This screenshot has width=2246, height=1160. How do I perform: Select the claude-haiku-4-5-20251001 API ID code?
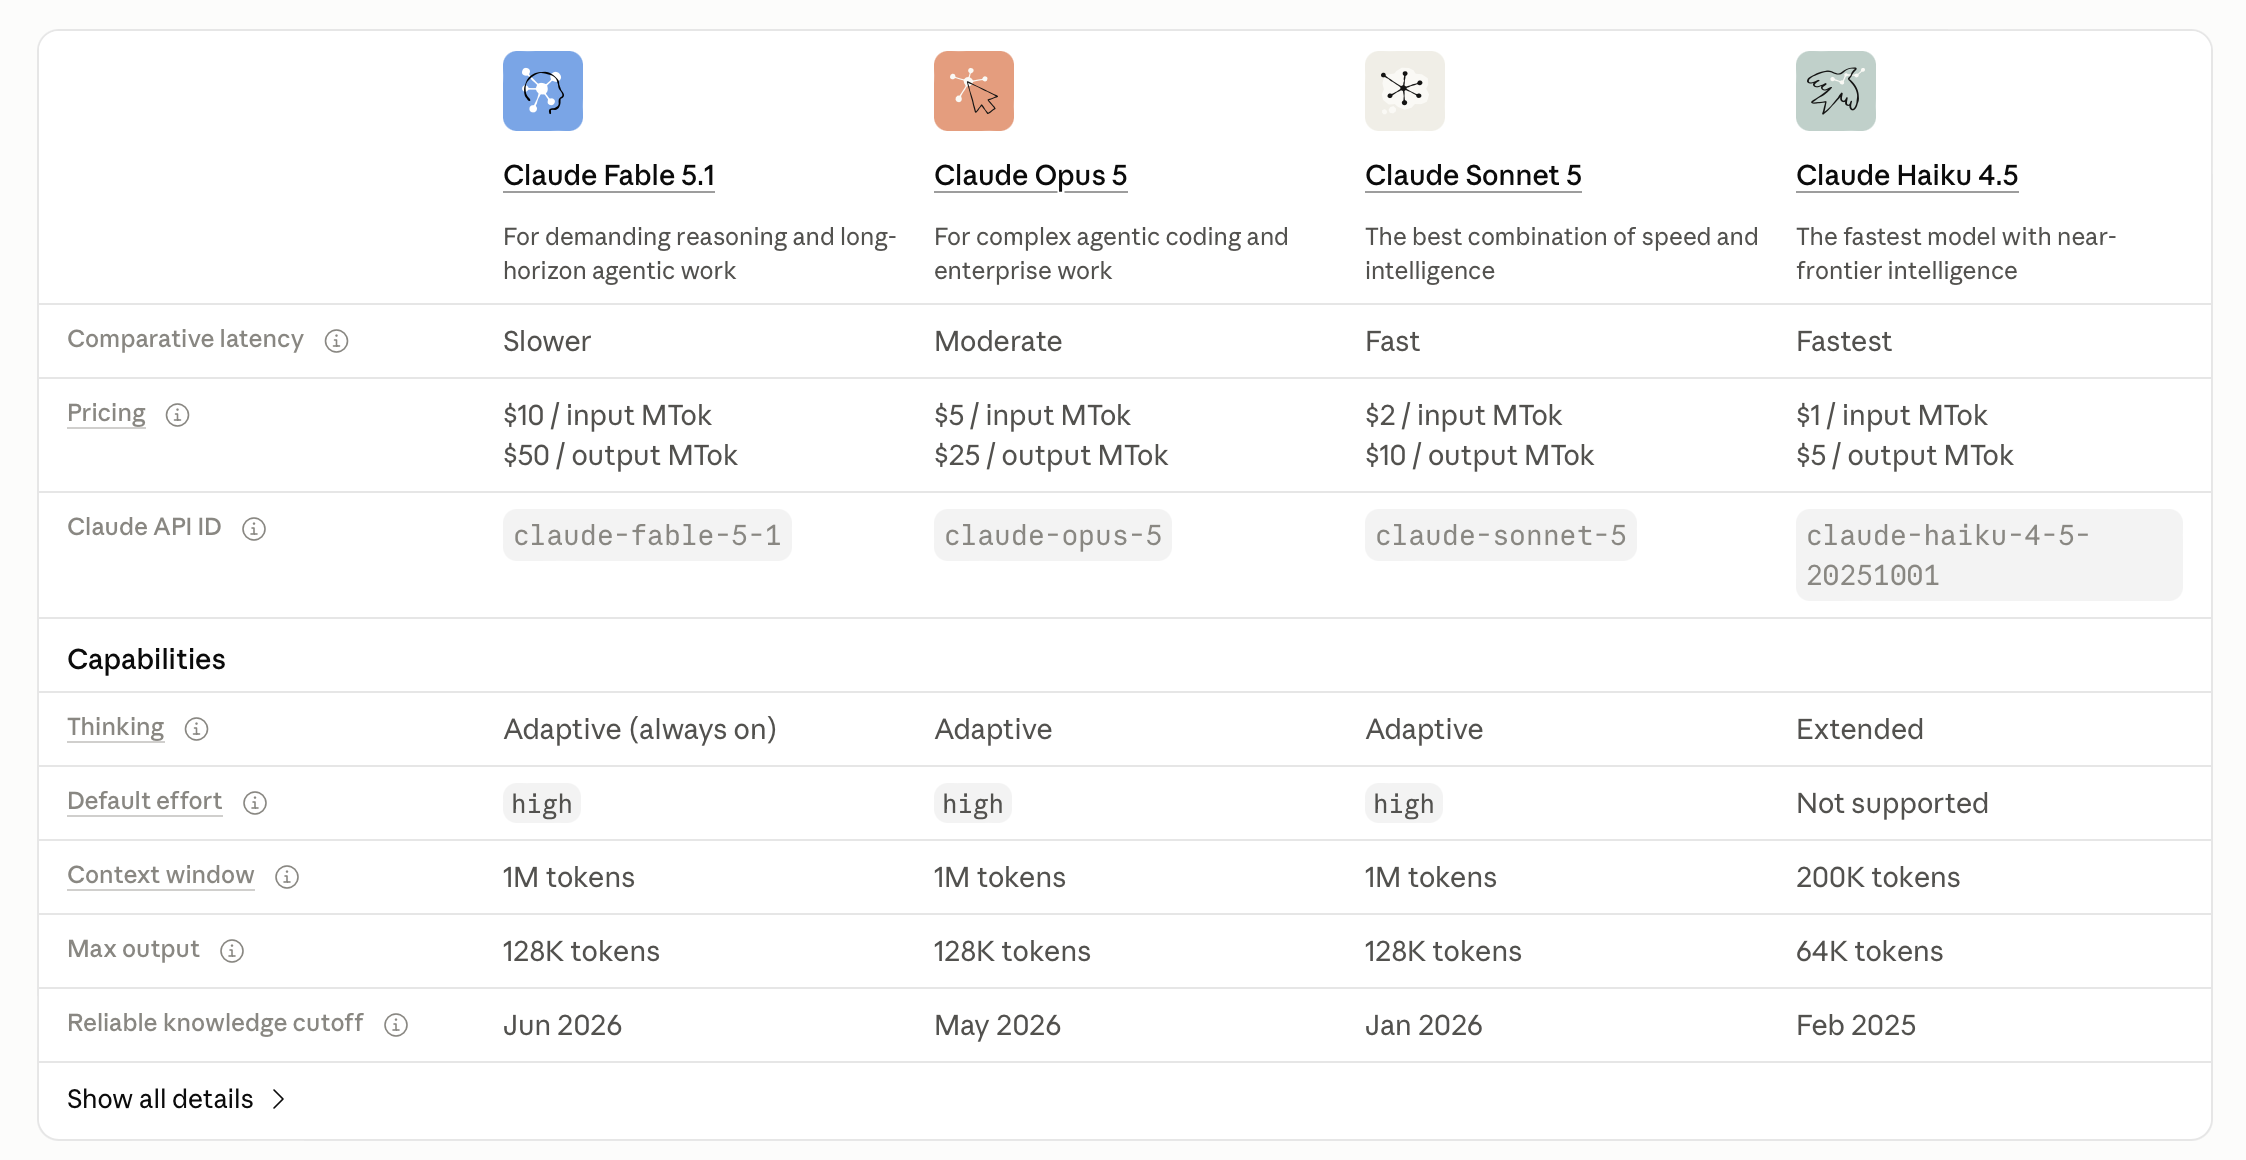coord(1989,555)
